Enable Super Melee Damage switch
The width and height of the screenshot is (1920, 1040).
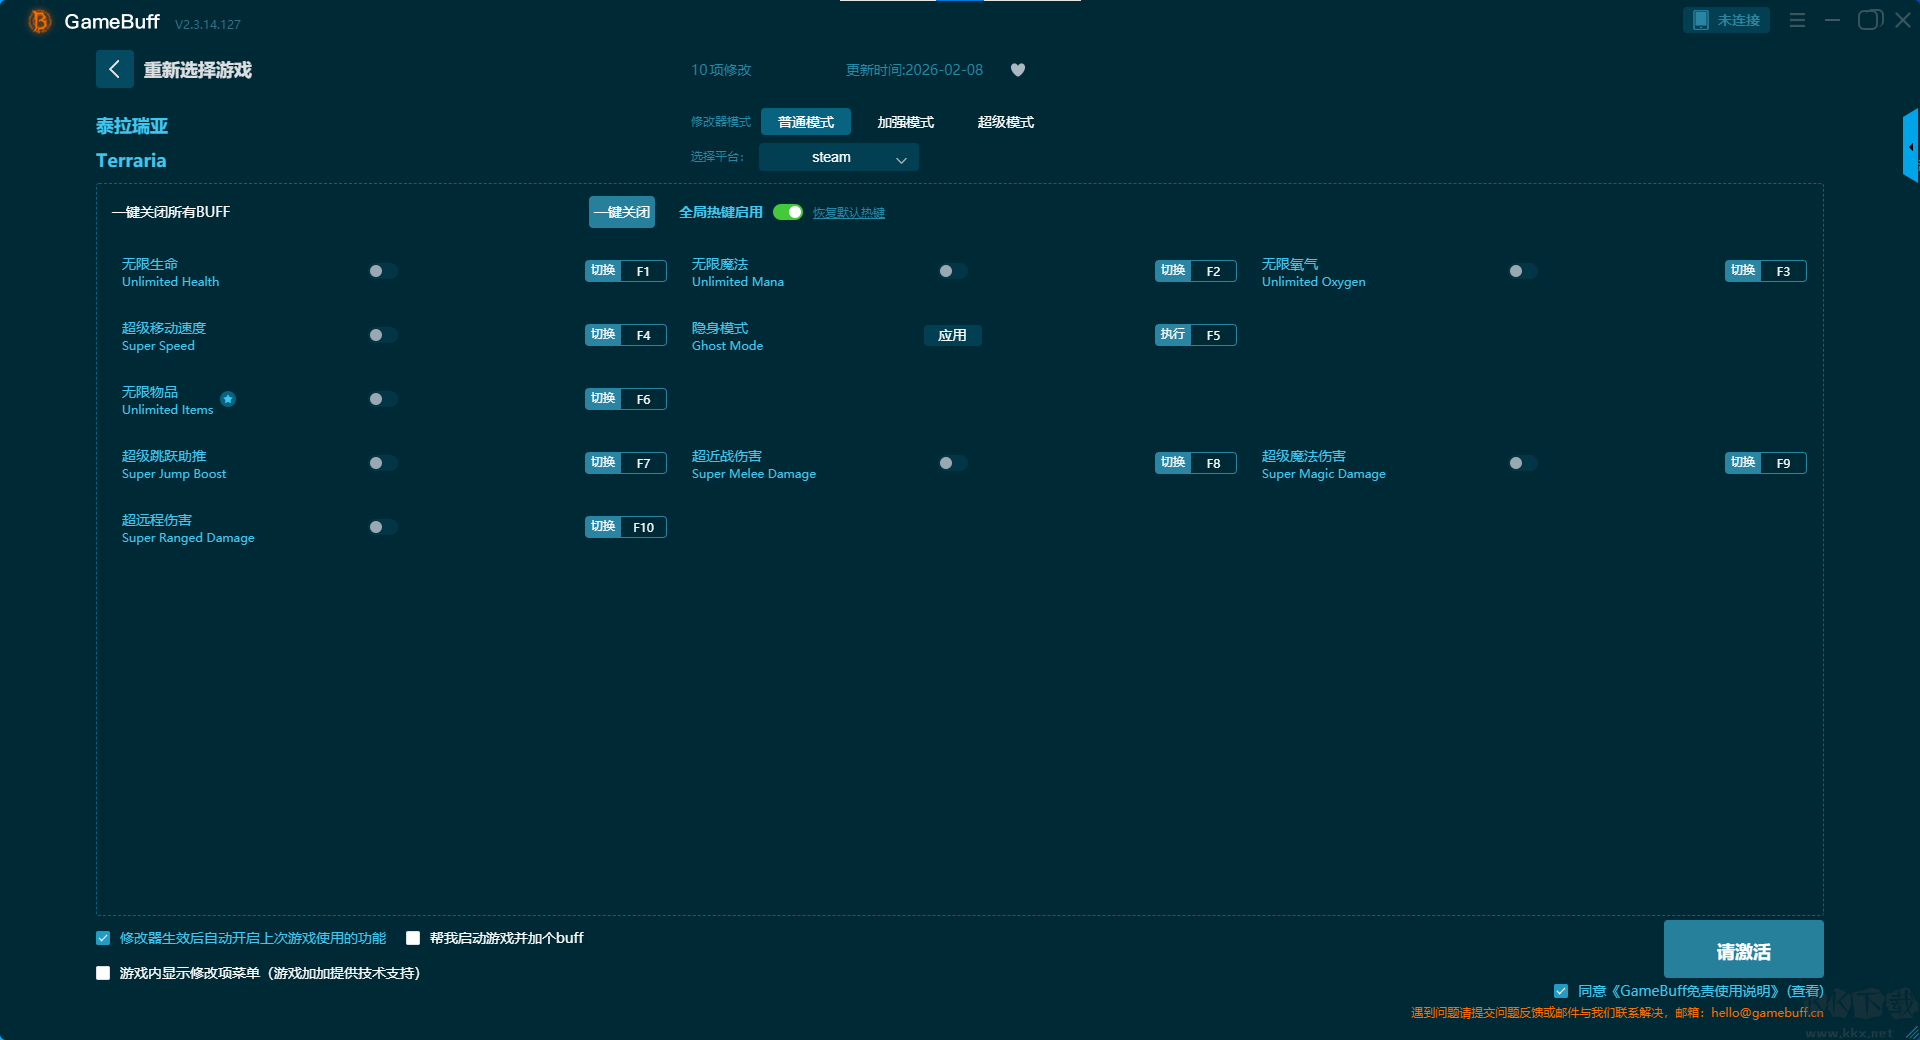pyautogui.click(x=952, y=463)
